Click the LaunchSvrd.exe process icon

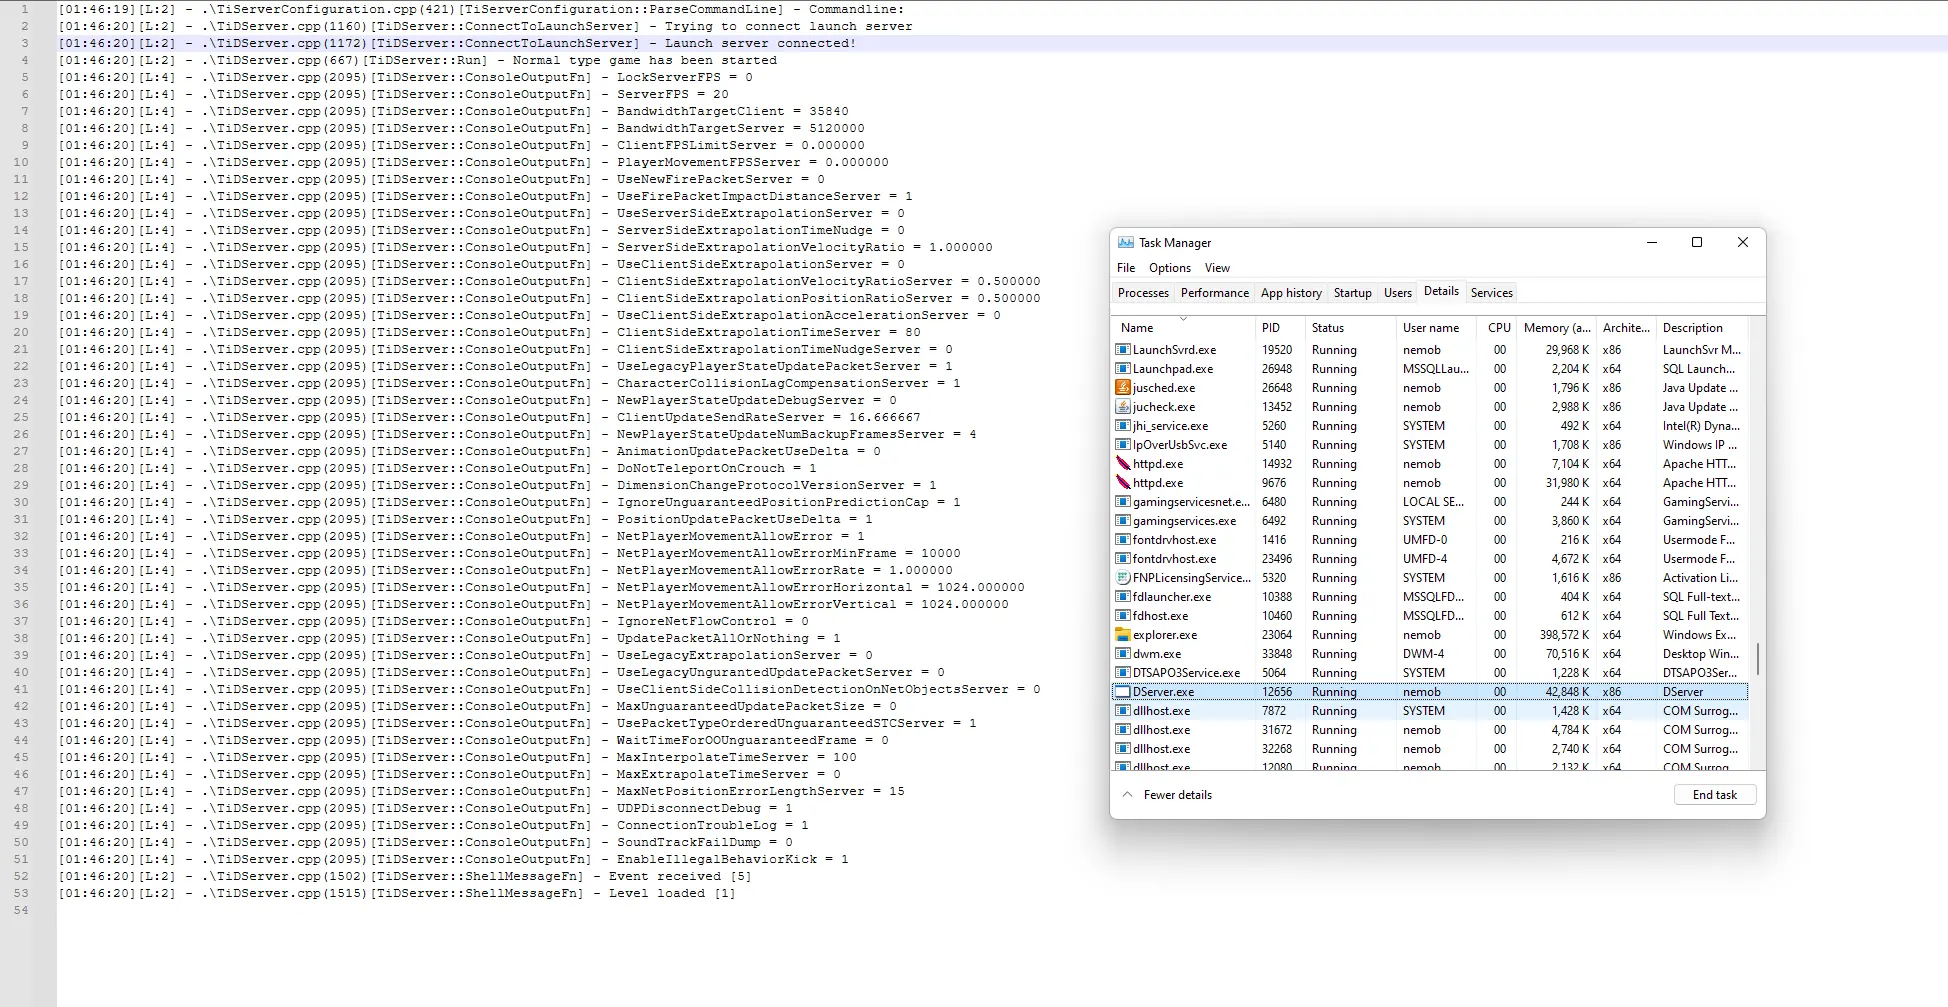click(x=1123, y=350)
